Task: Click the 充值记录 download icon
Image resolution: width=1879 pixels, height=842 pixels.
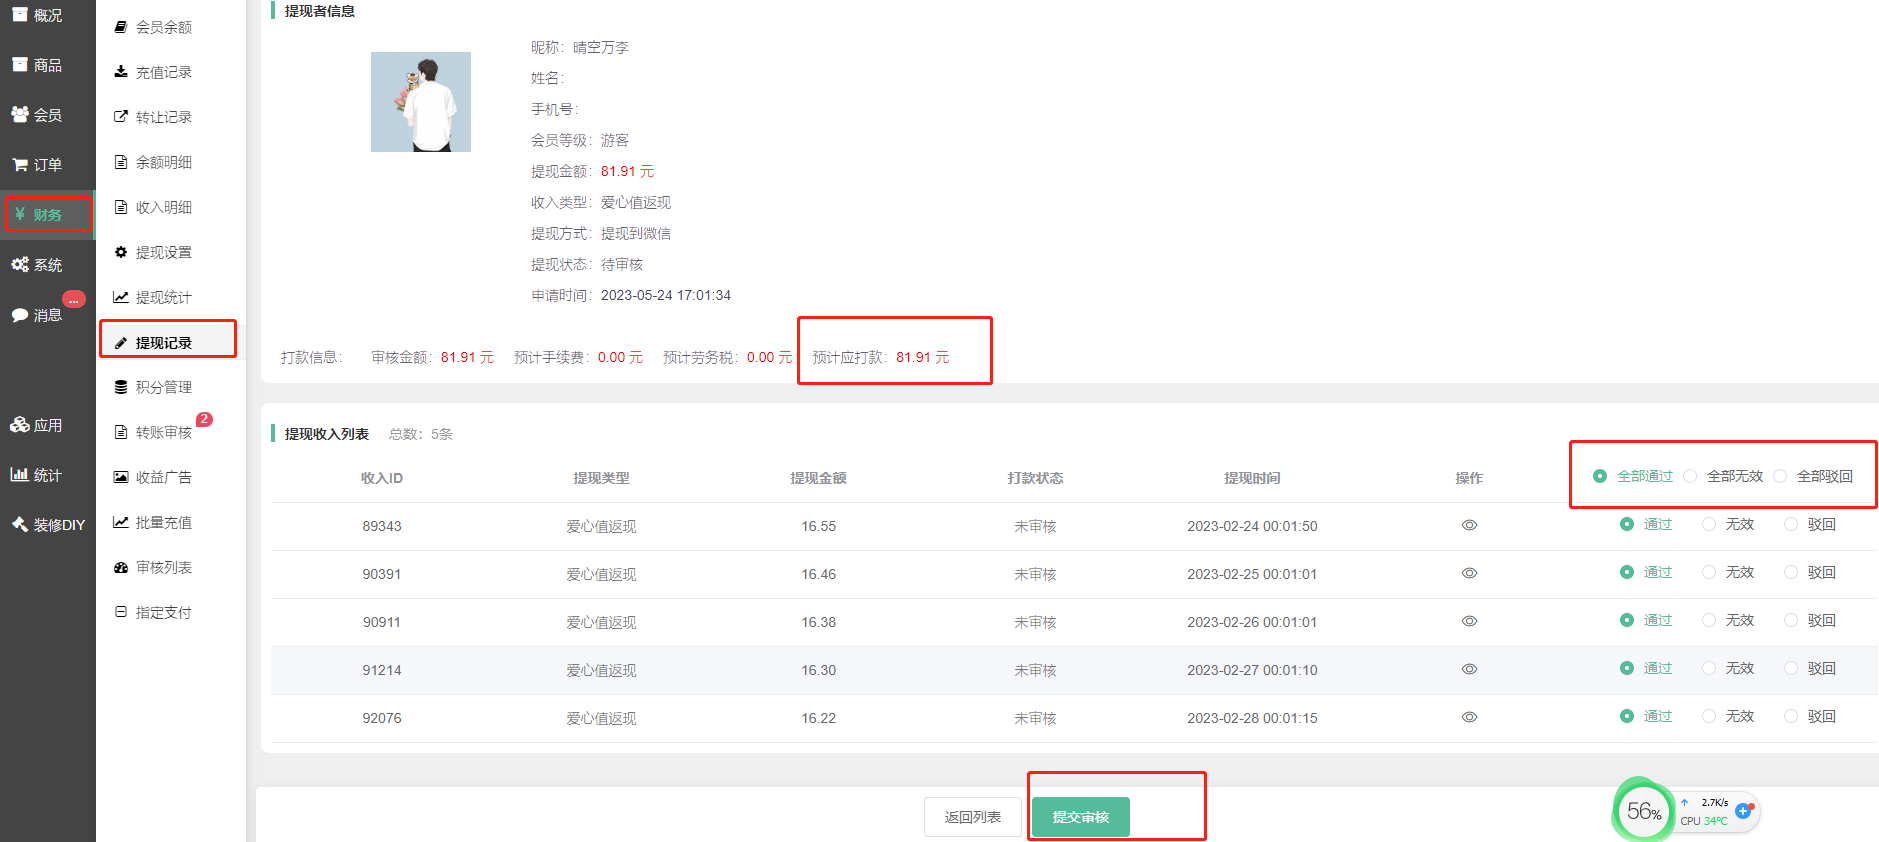Action: tap(121, 72)
